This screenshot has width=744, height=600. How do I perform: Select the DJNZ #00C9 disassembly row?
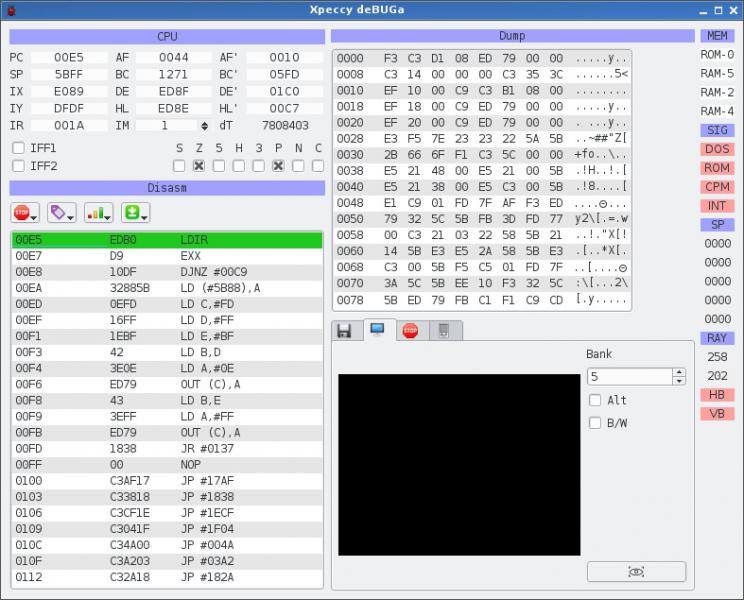point(167,272)
